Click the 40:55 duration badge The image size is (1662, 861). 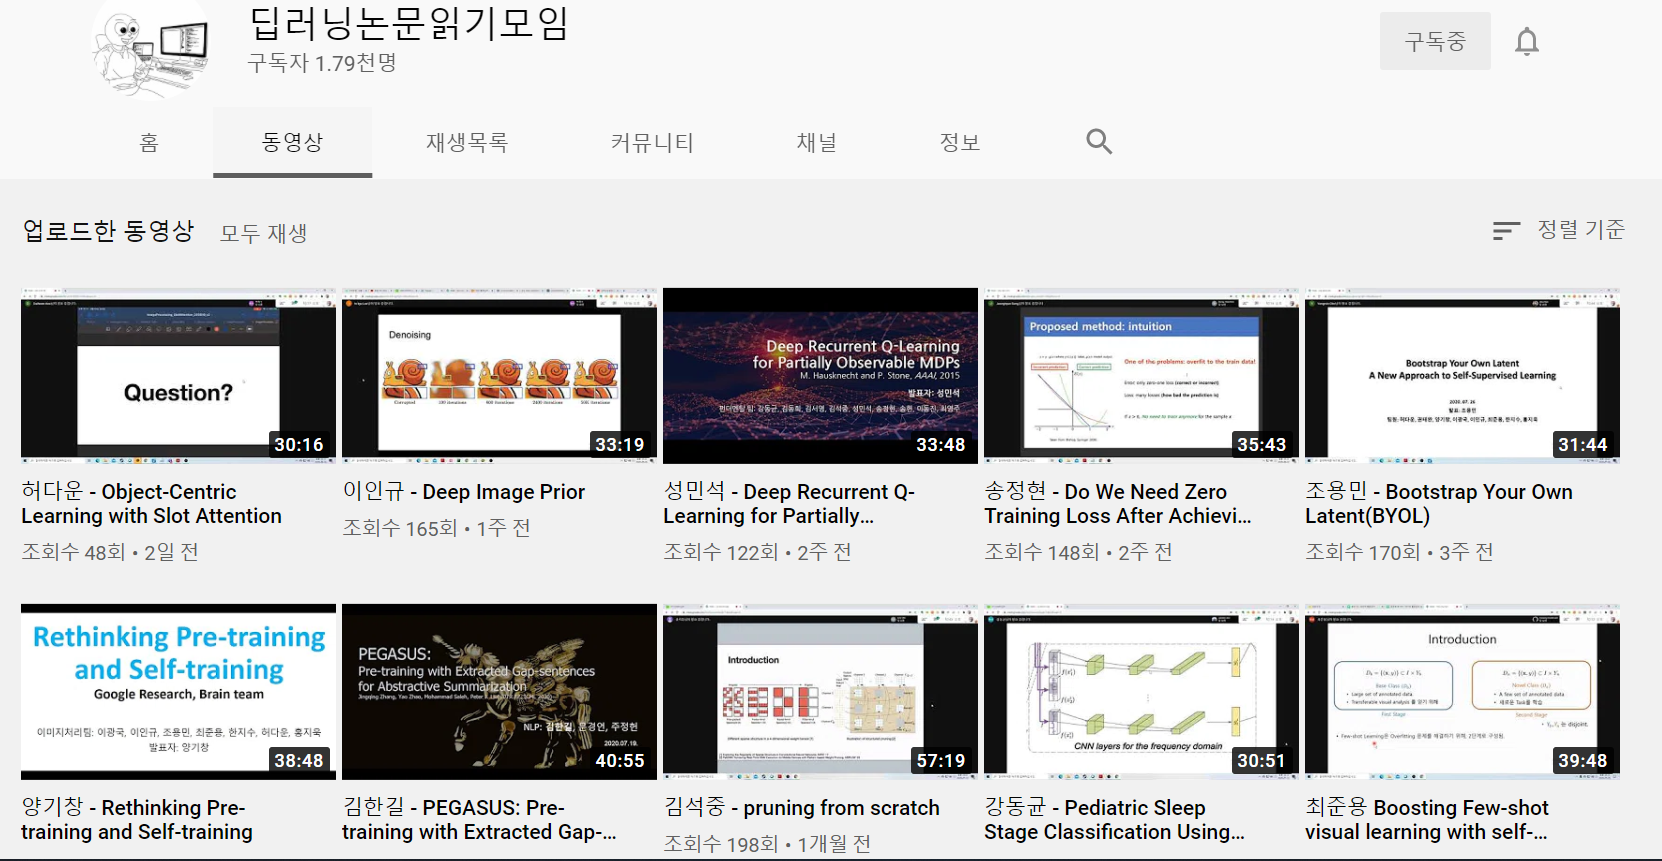tap(620, 761)
